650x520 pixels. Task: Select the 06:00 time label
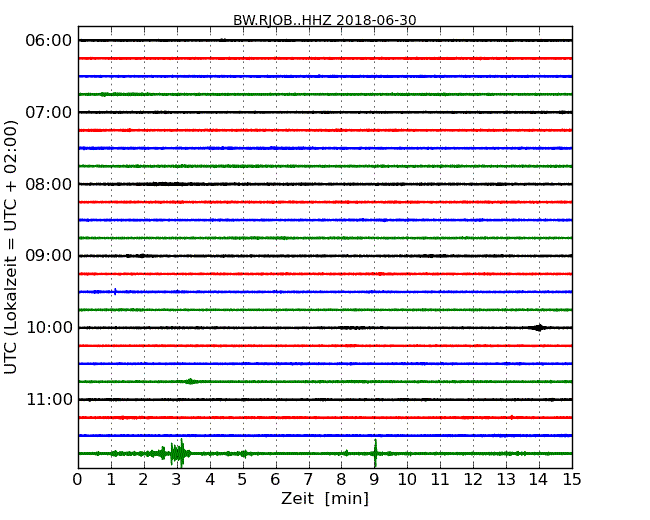(49, 41)
